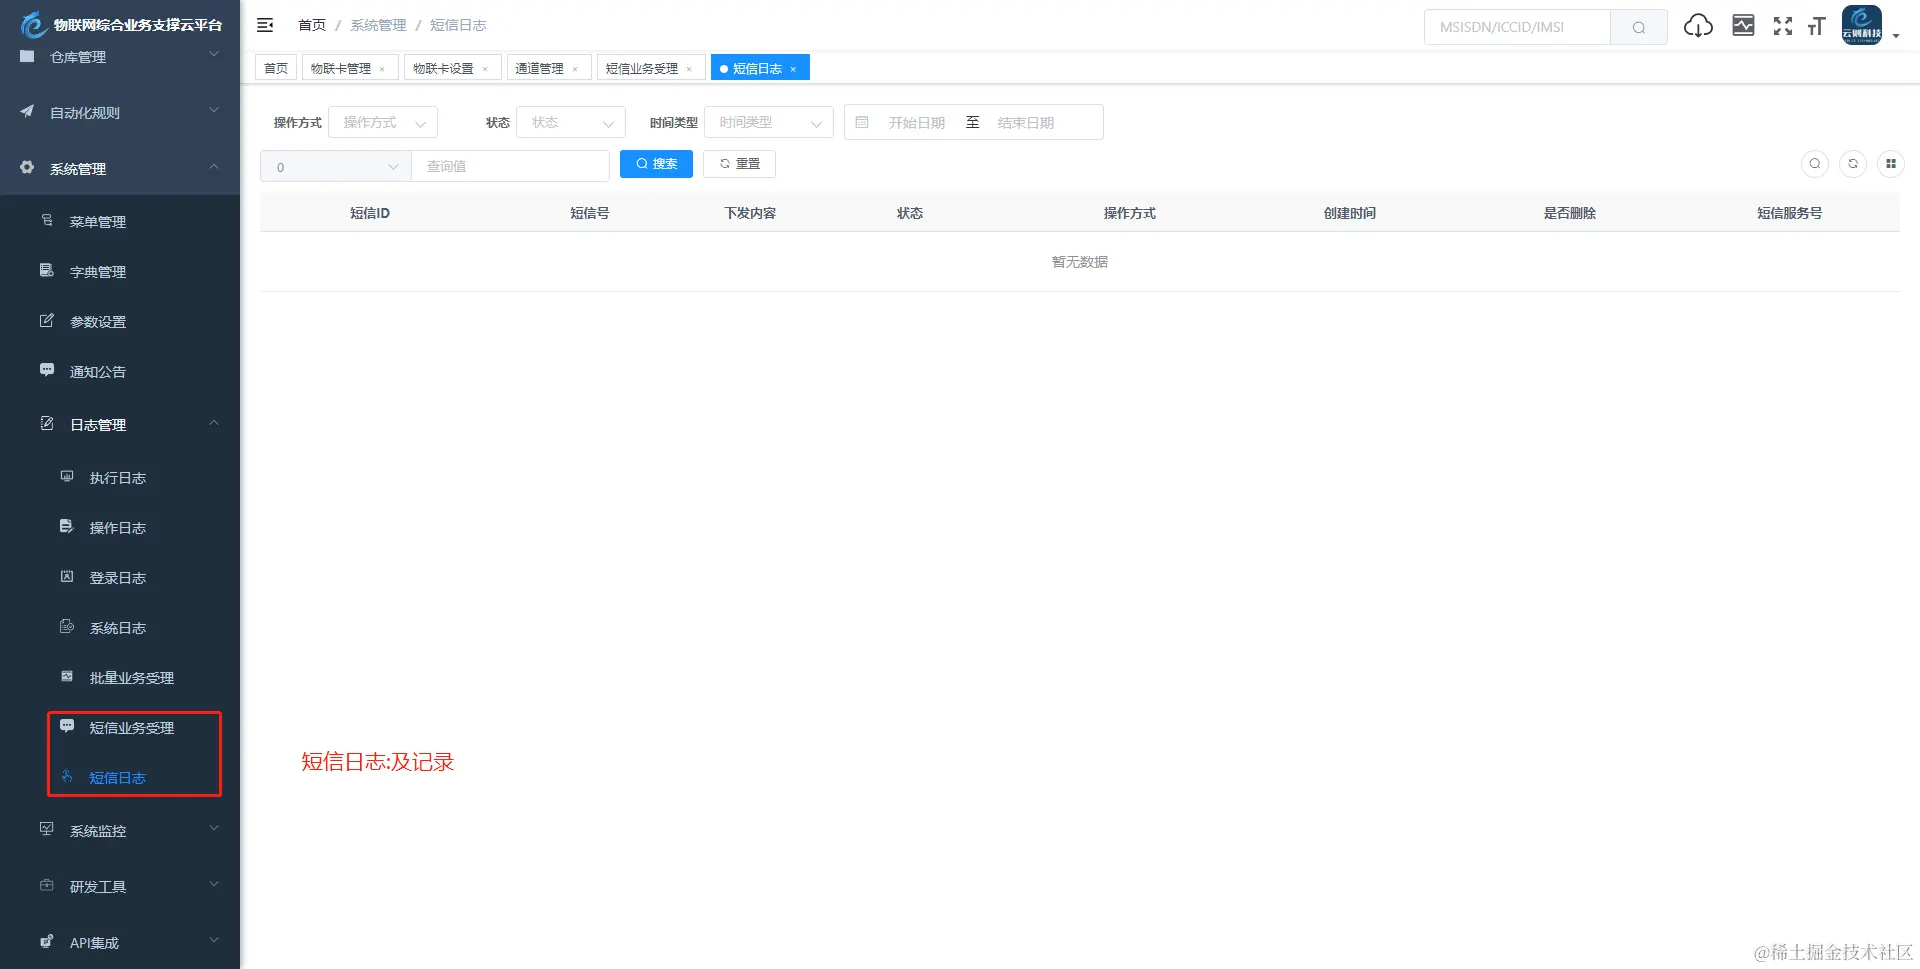Viewport: 1920px width, 969px height.
Task: Click the 创建时间 column header
Action: pos(1350,213)
